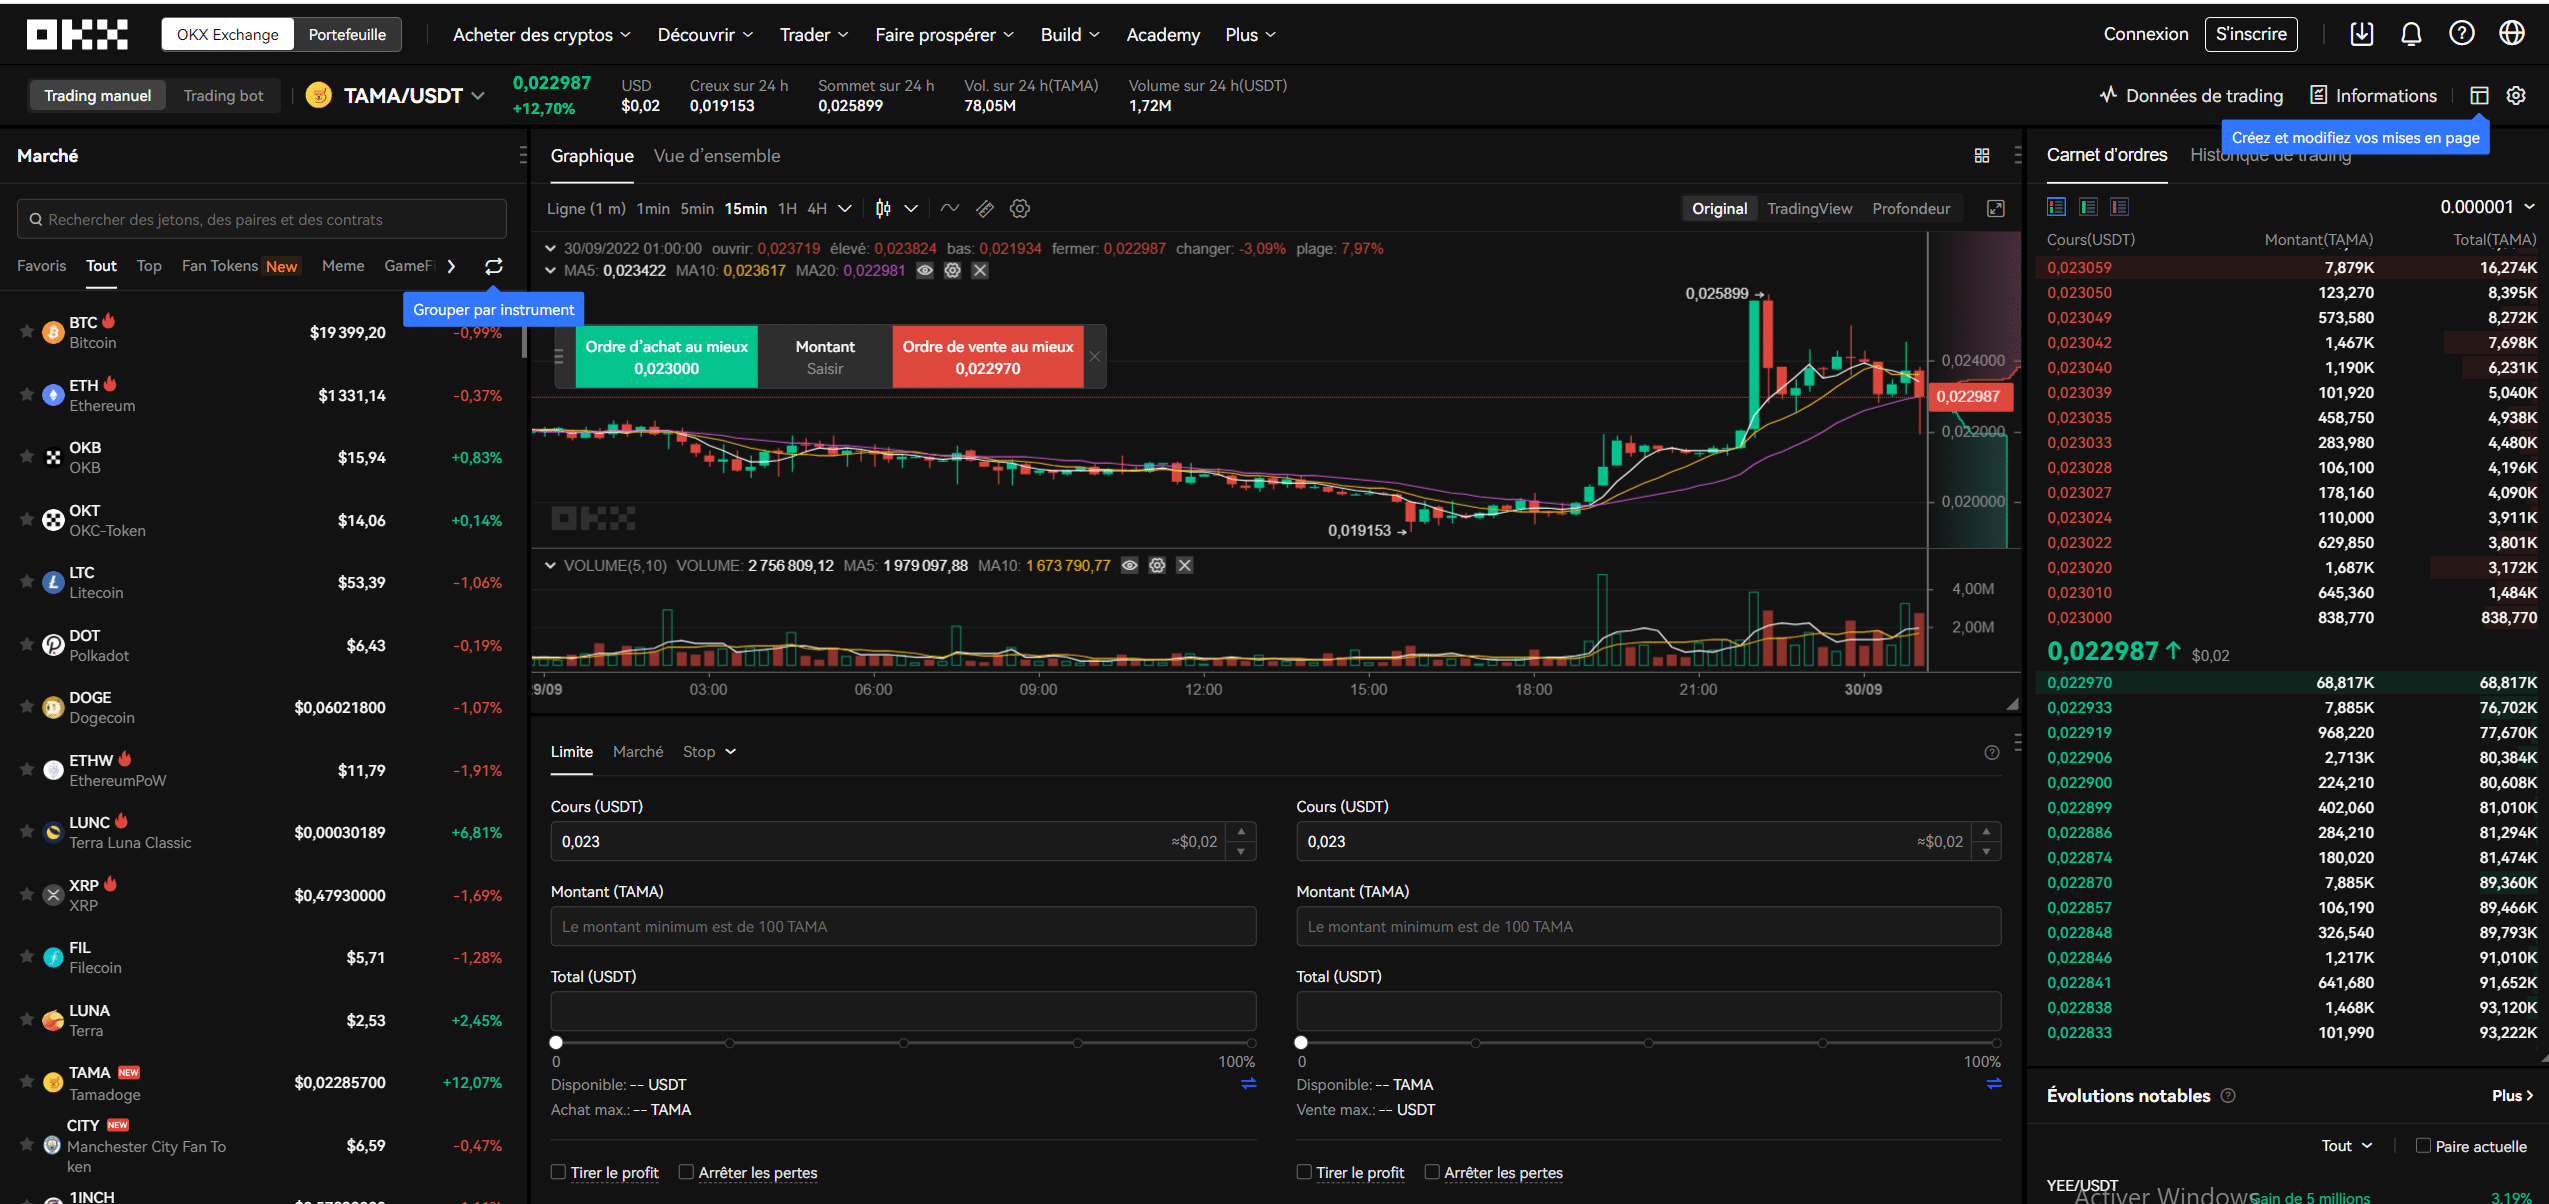Click the grid layout icon above the chart

(1982, 155)
